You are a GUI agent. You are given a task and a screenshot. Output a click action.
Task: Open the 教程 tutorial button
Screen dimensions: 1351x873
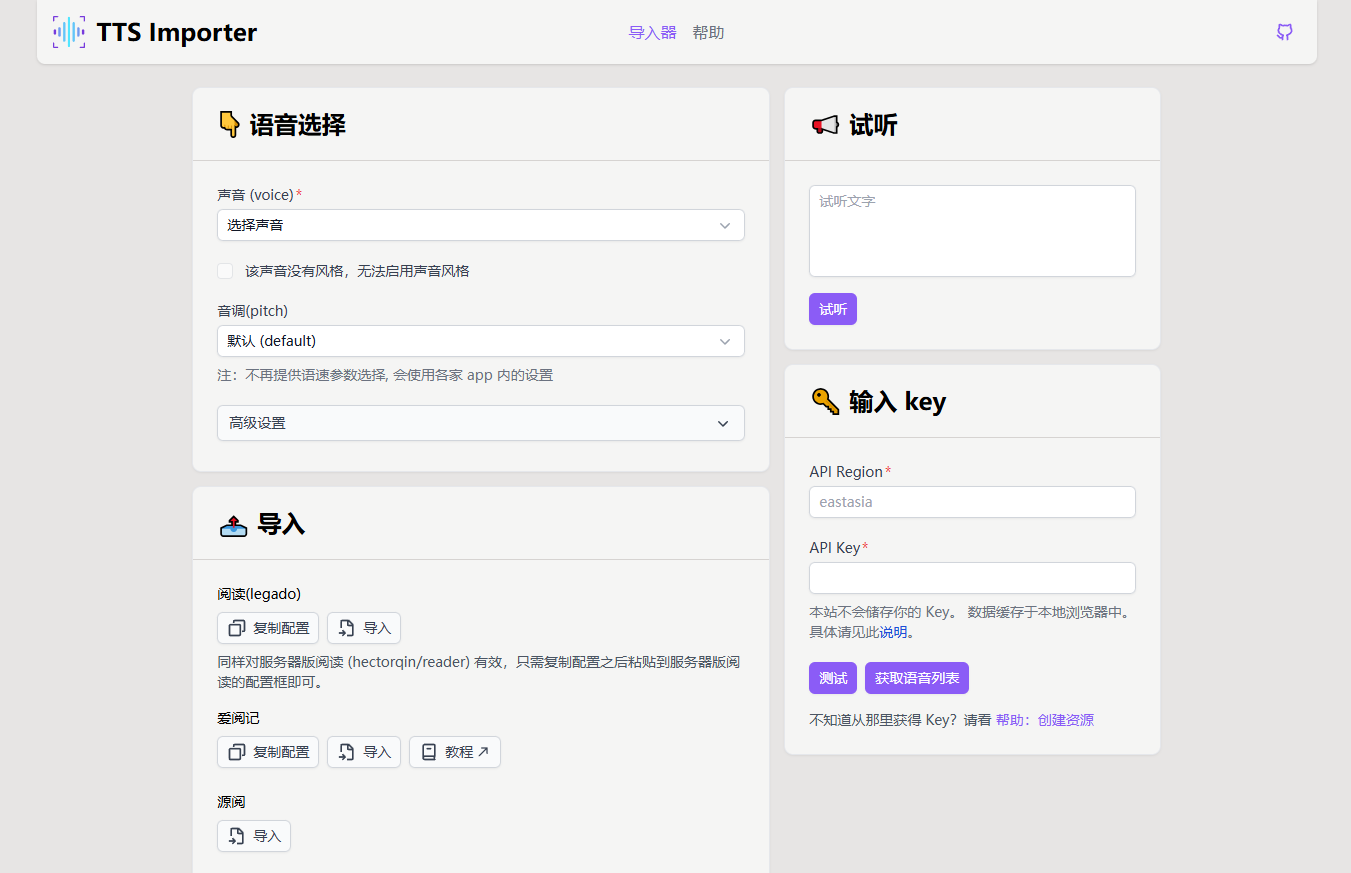pyautogui.click(x=455, y=752)
